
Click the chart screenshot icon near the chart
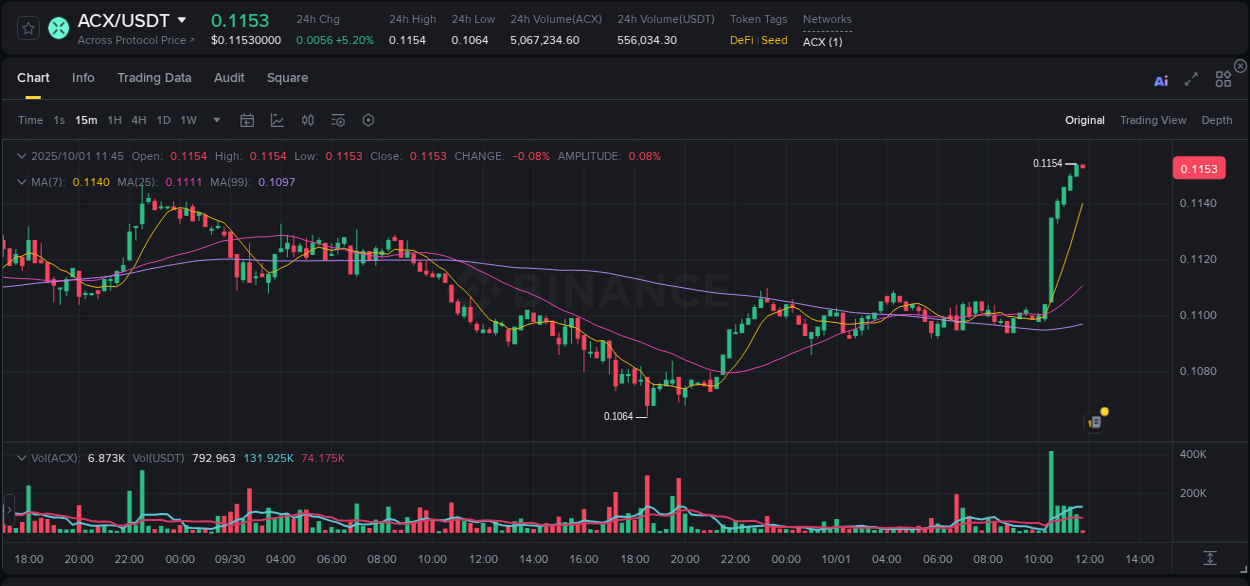[1092, 421]
